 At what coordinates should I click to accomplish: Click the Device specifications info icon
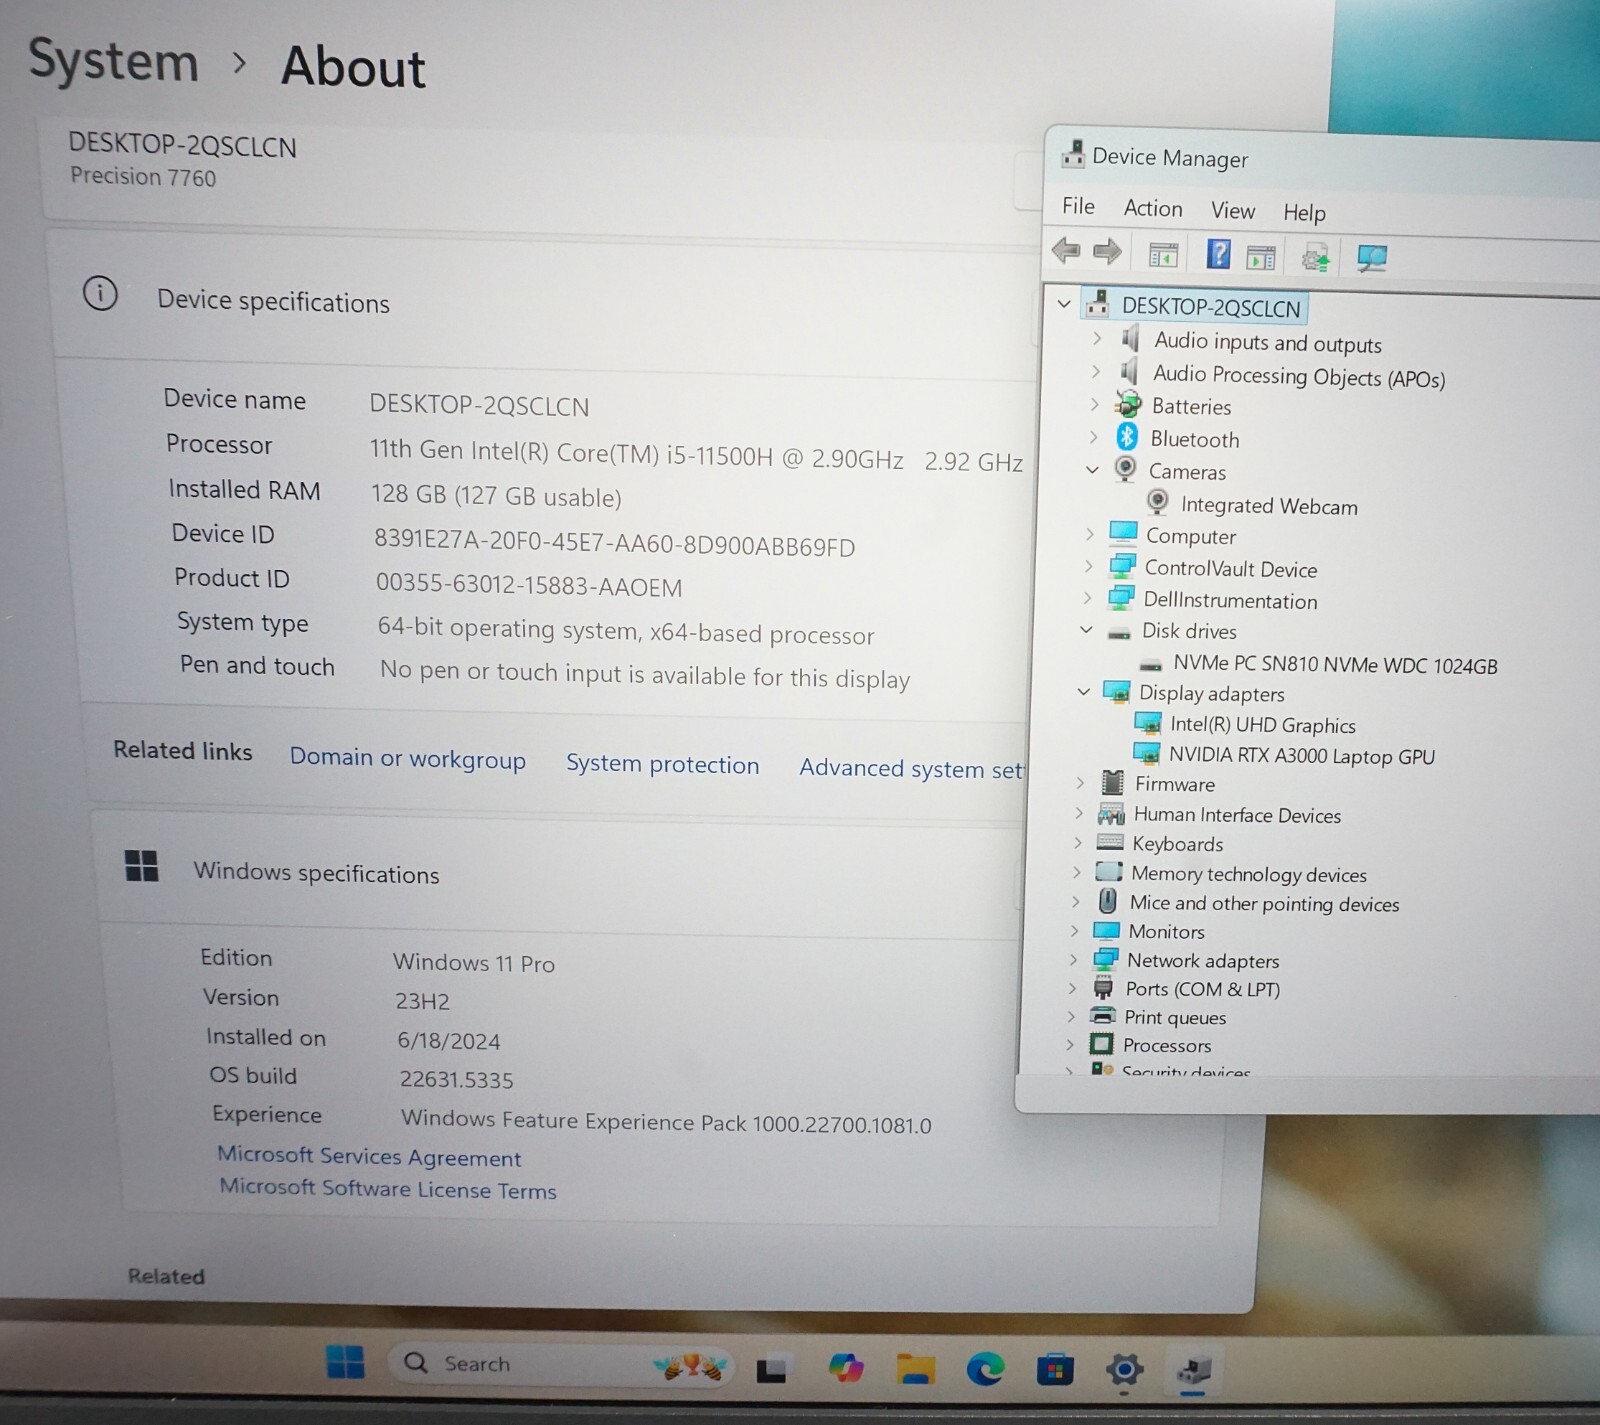100,294
